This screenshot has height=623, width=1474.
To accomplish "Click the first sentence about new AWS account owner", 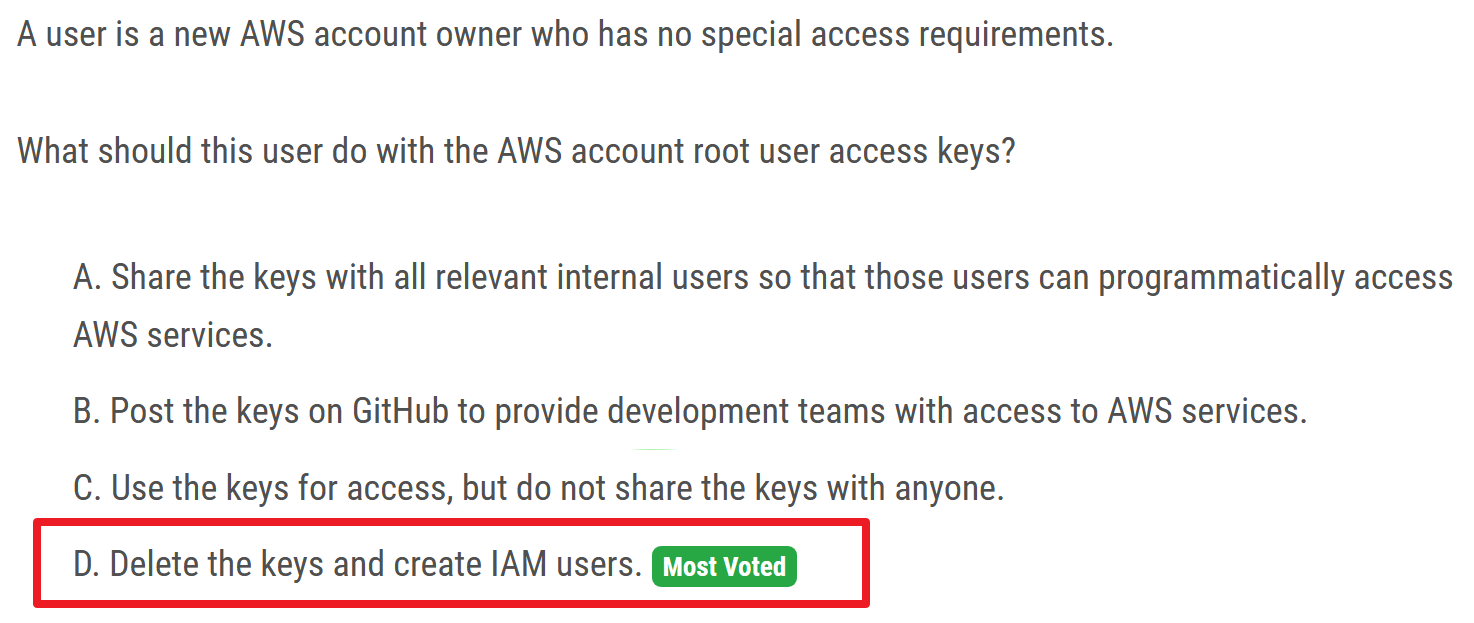I will [565, 36].
